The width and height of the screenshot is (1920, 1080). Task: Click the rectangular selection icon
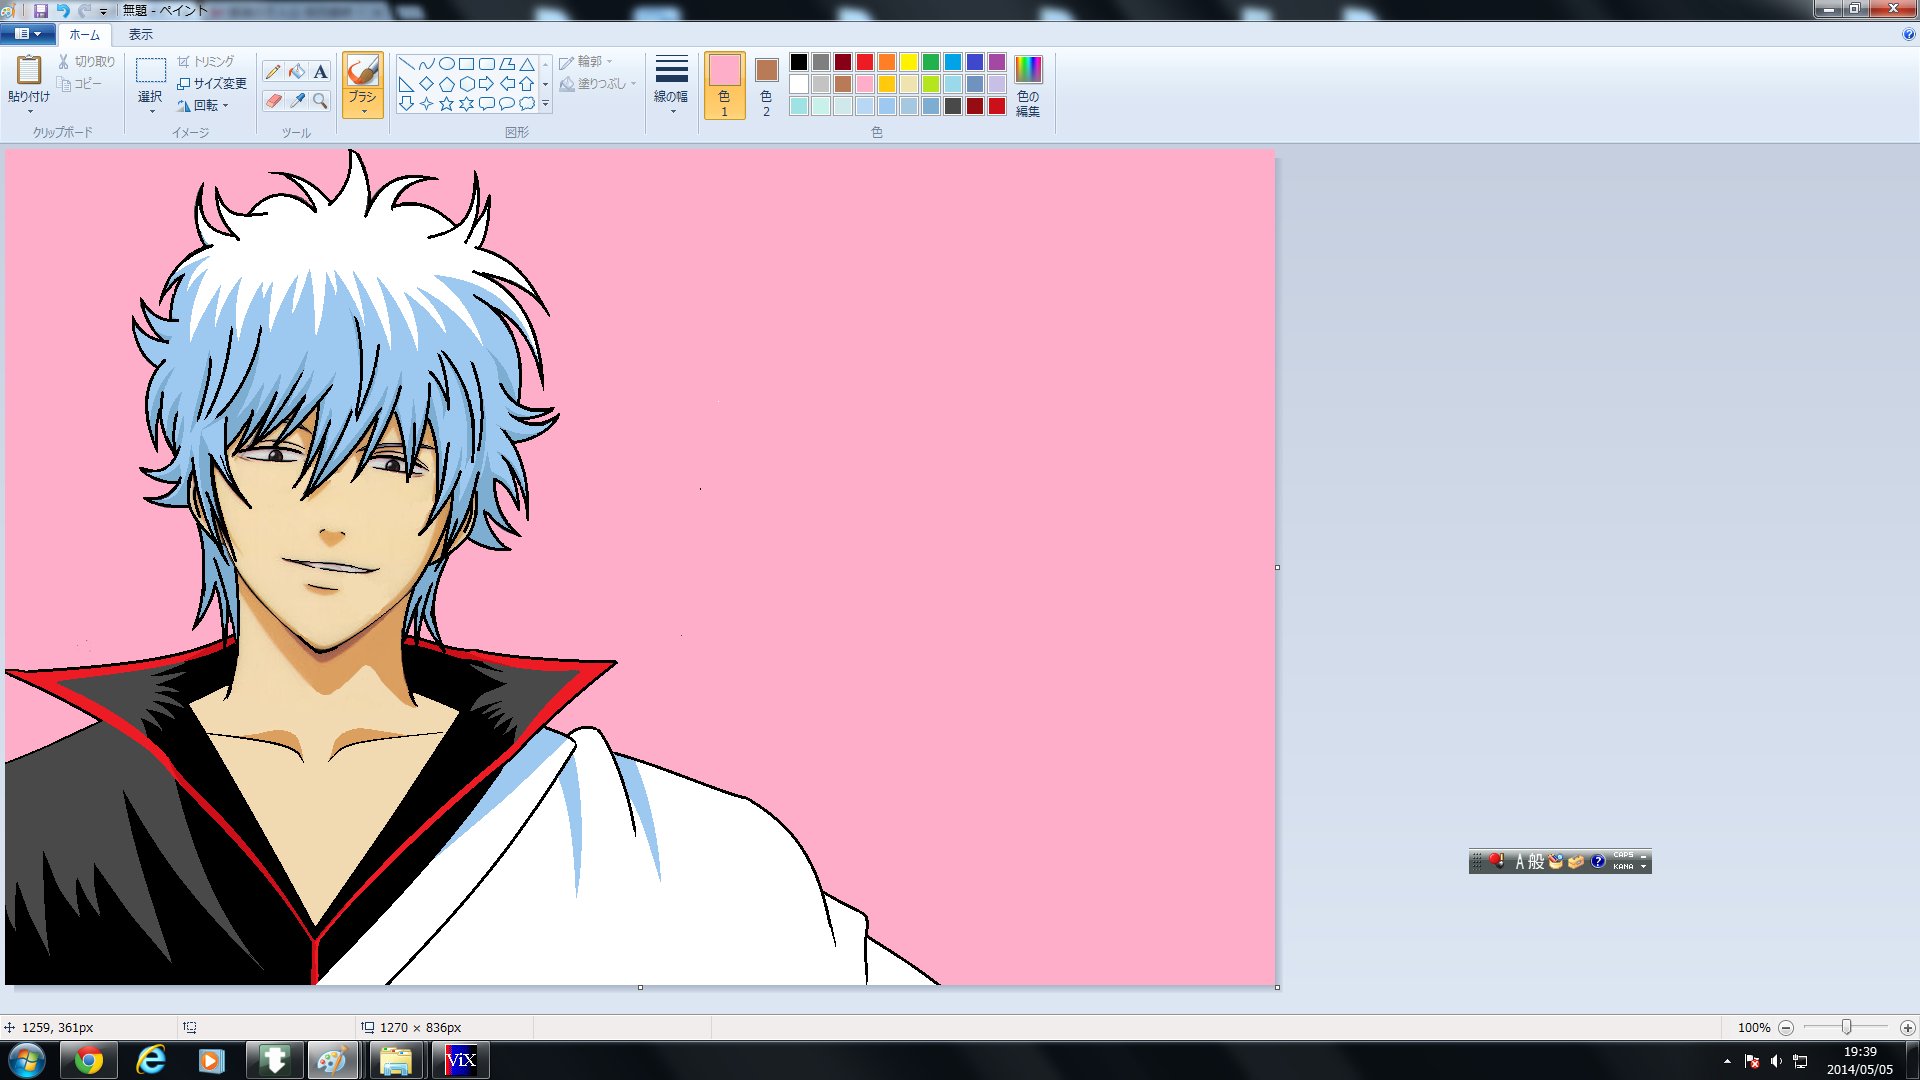(151, 70)
